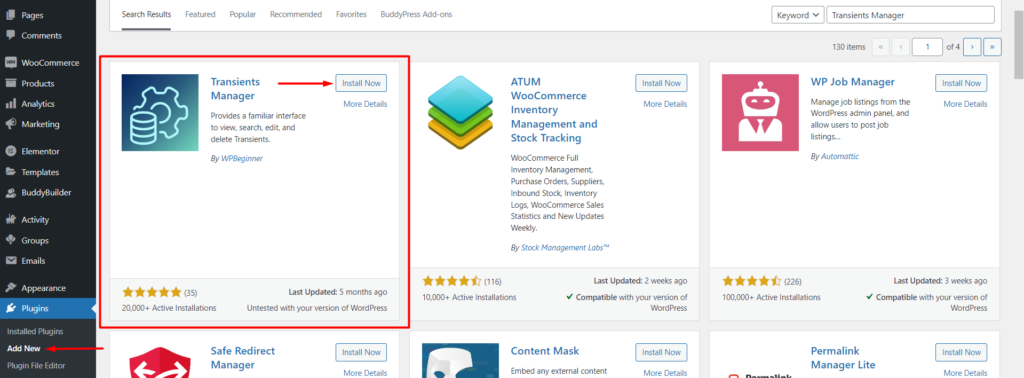Click the Emails envelope icon
The image size is (1024, 378).
pyautogui.click(x=10, y=260)
